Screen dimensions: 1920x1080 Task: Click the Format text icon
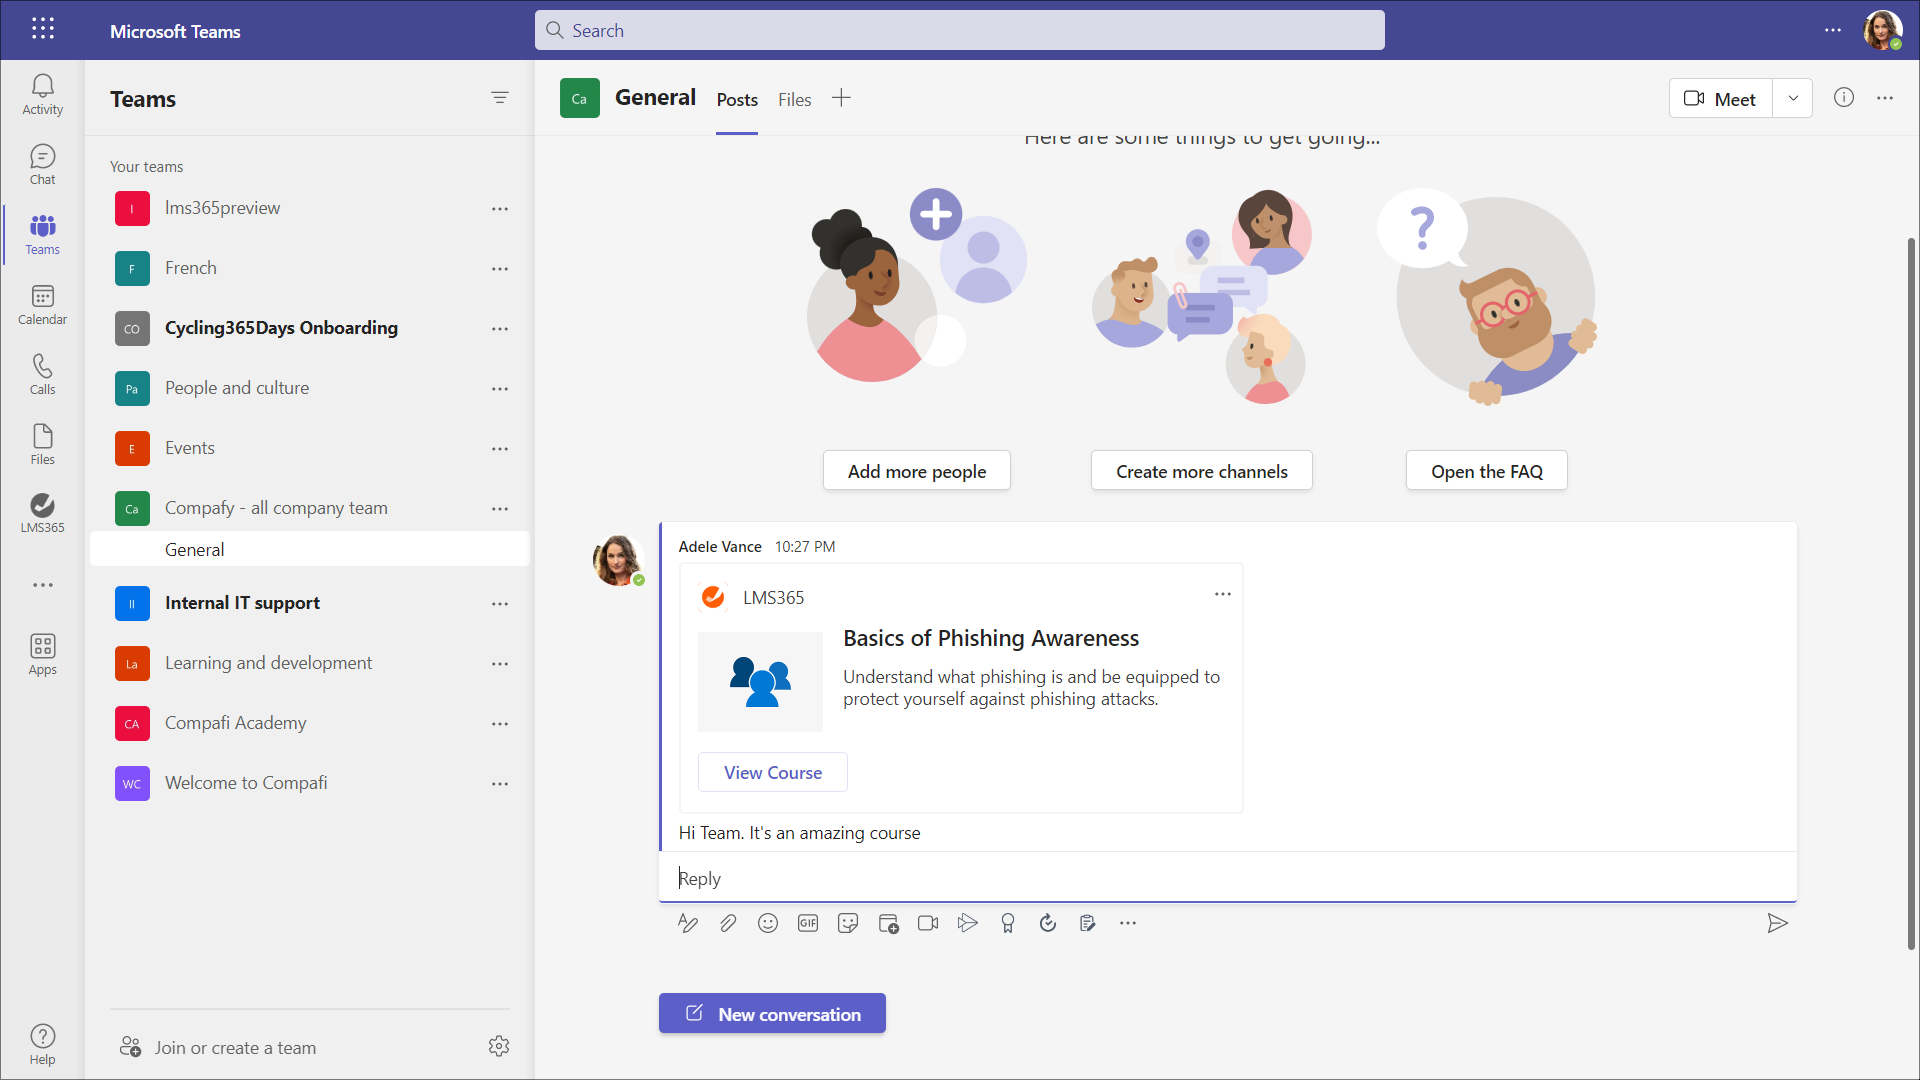pyautogui.click(x=688, y=923)
